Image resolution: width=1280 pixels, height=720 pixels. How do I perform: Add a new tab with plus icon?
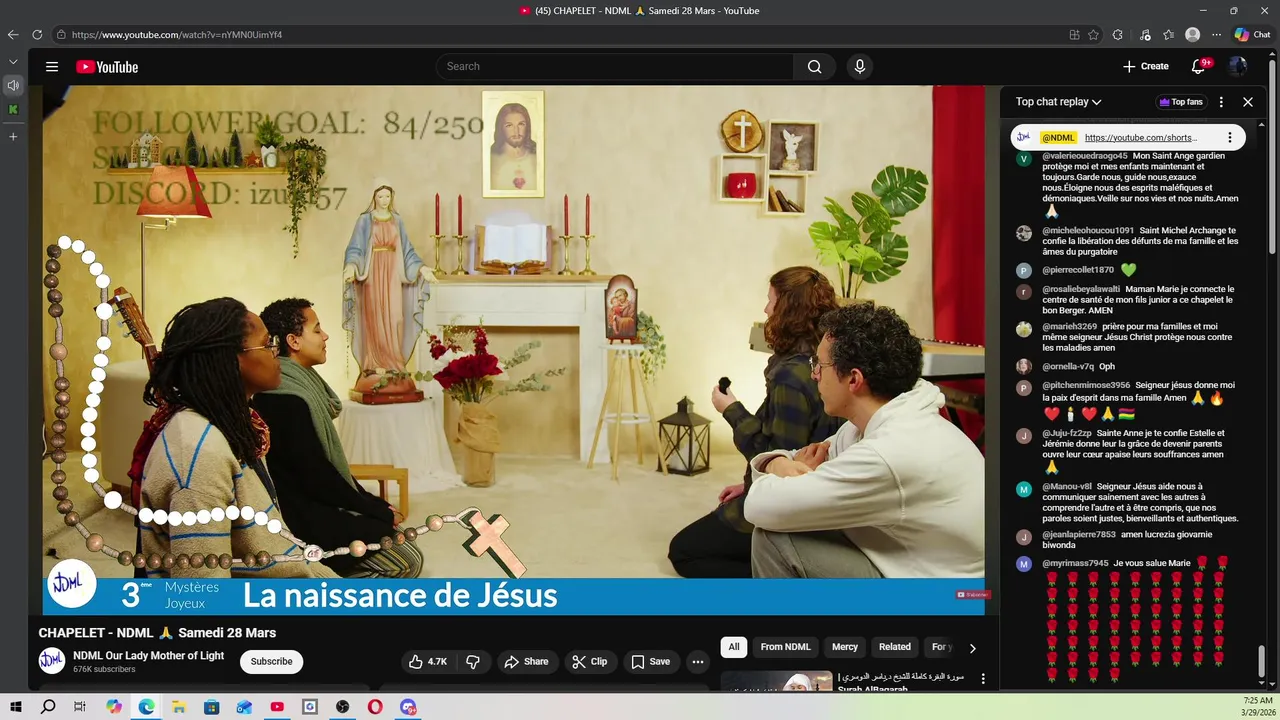tap(13, 136)
